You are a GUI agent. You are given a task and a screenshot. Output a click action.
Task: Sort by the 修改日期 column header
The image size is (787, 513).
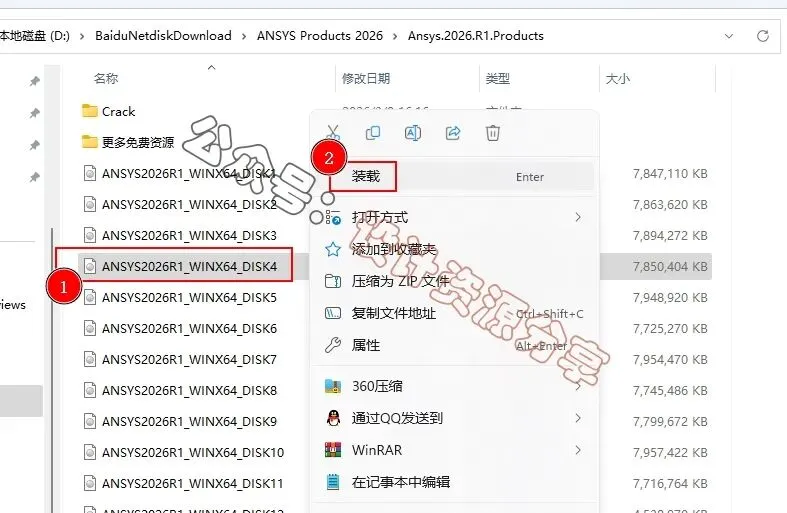tap(366, 78)
